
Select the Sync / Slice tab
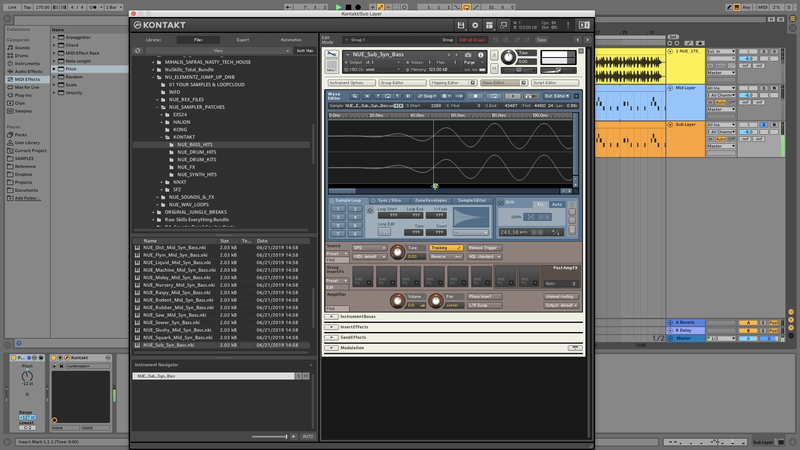389,201
